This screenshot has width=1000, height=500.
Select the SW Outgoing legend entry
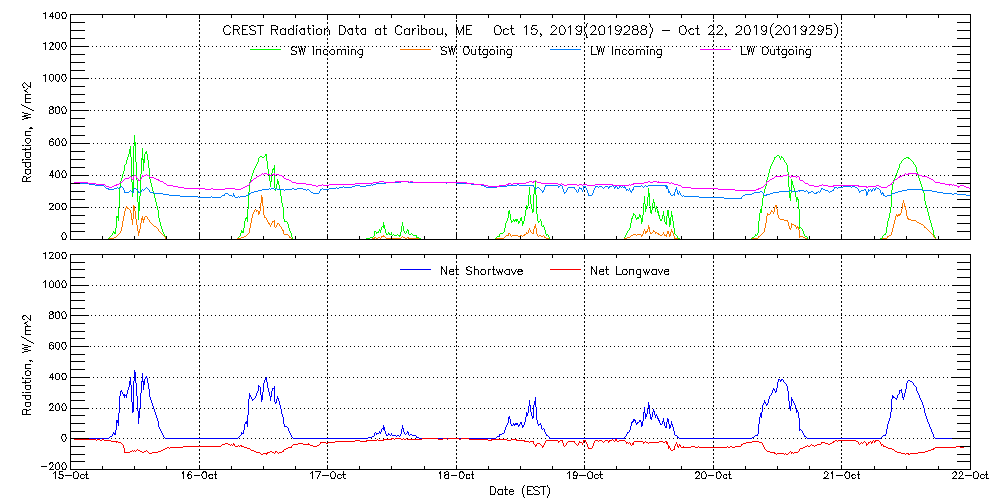476,51
